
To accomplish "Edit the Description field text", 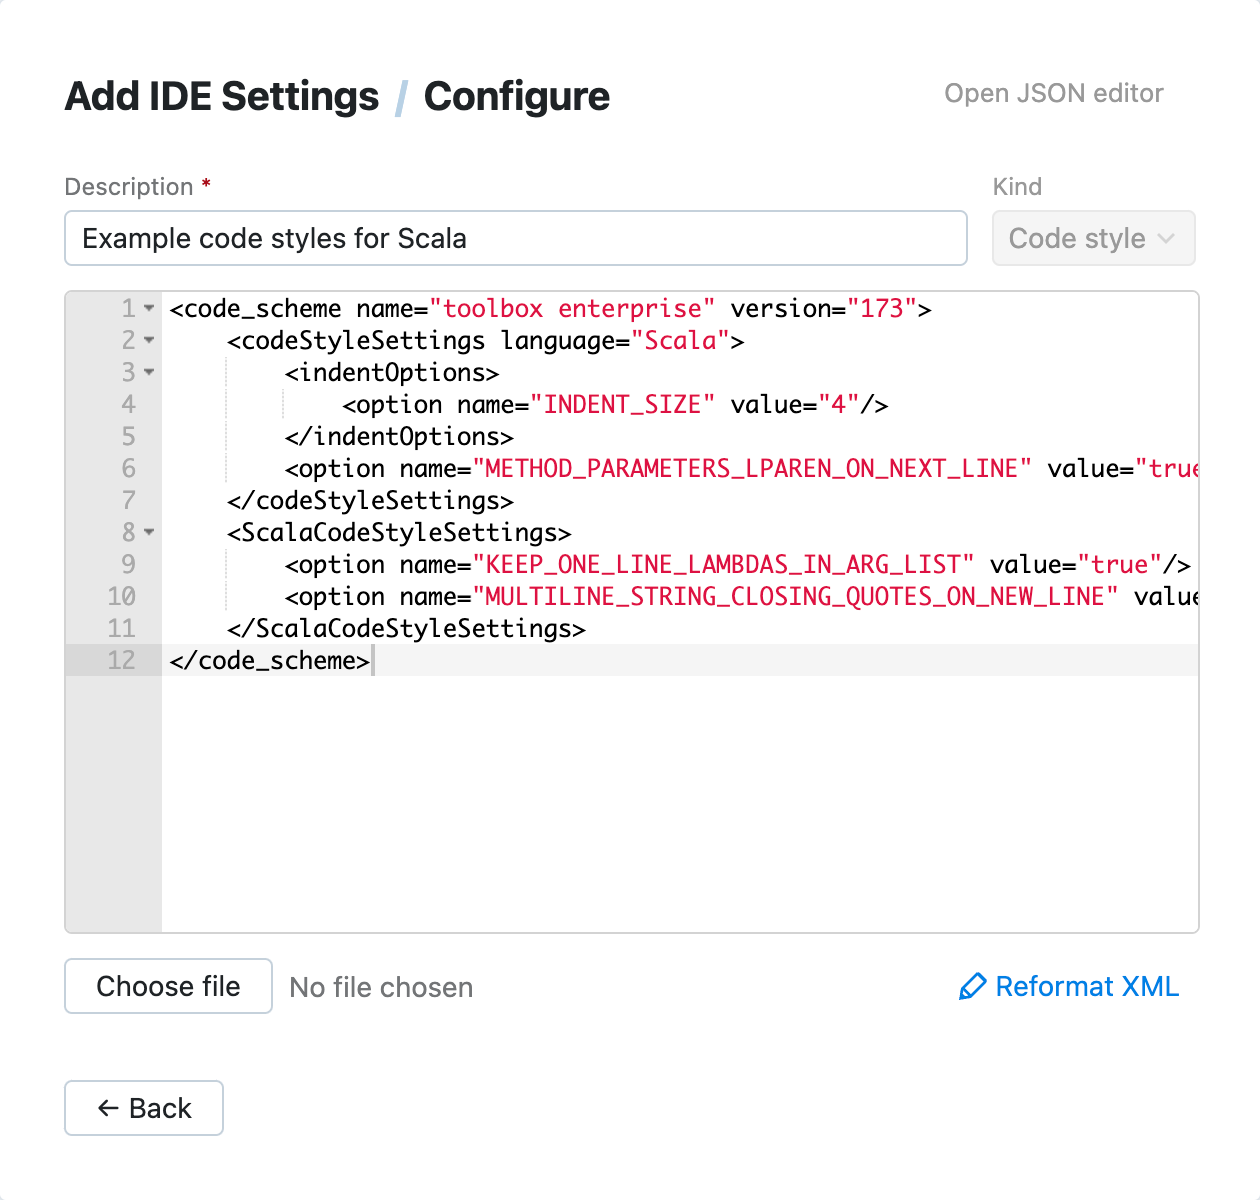I will pos(515,238).
